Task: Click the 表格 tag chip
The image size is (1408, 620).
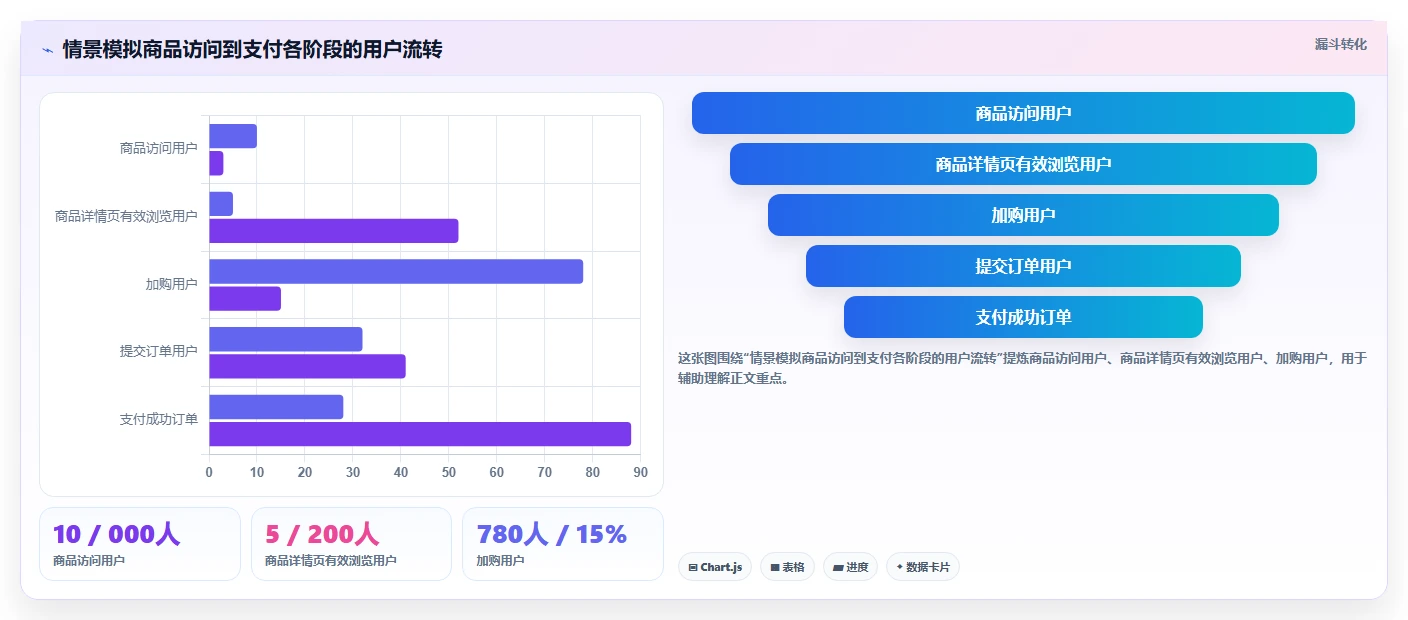Action: [787, 567]
